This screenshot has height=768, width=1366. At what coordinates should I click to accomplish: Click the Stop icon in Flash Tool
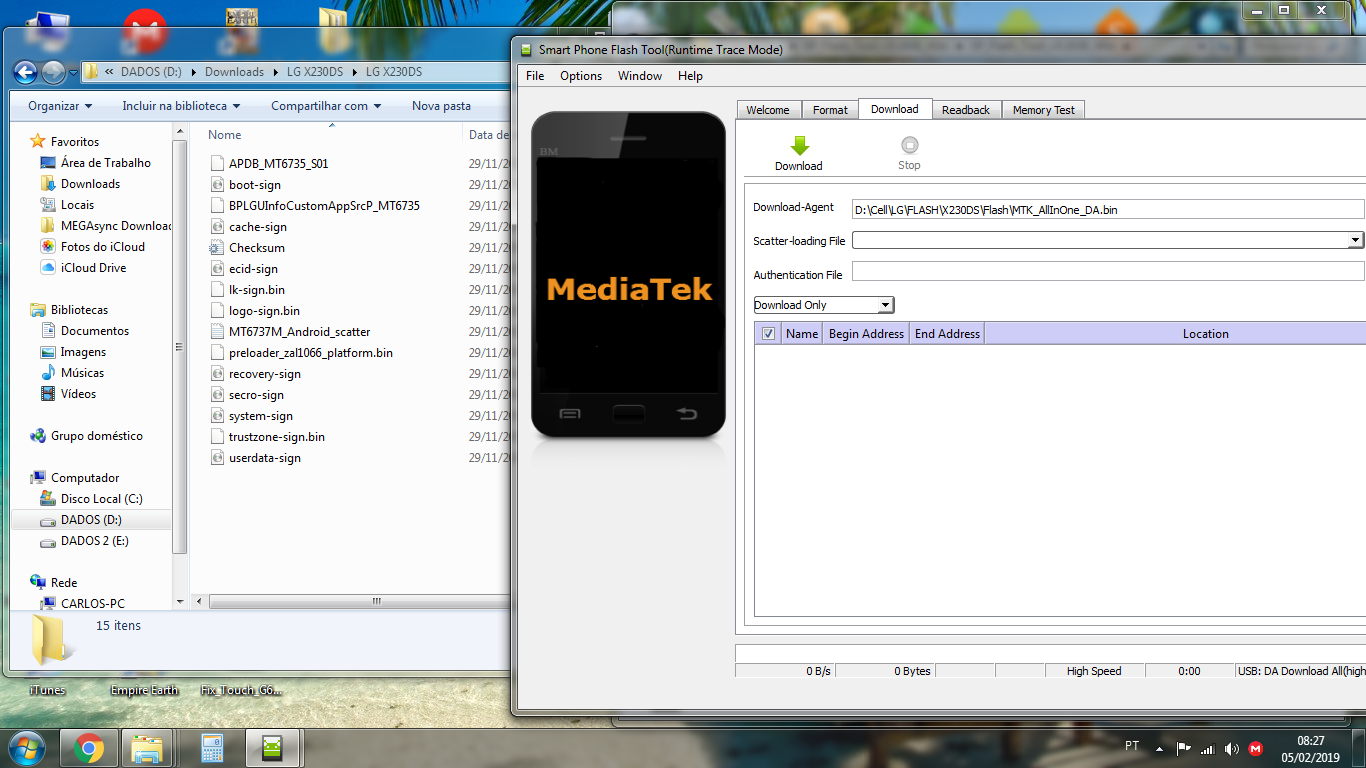909,145
